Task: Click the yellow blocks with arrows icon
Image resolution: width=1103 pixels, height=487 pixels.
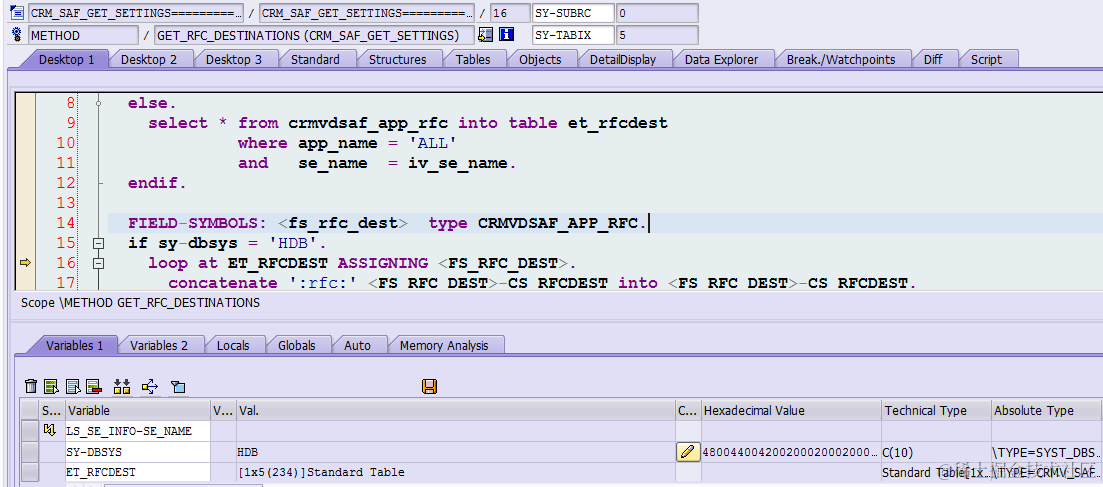Action: pos(122,386)
